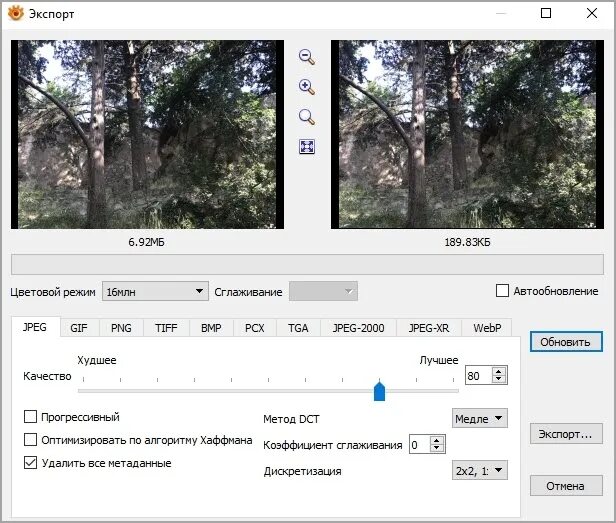
Task: Click the XnView app icon in title bar
Action: 16,13
